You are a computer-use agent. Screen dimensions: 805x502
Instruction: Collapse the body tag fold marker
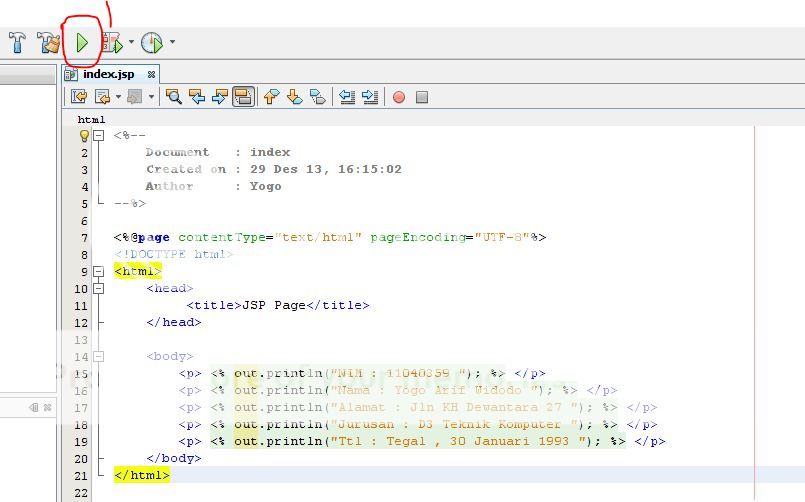click(x=98, y=356)
